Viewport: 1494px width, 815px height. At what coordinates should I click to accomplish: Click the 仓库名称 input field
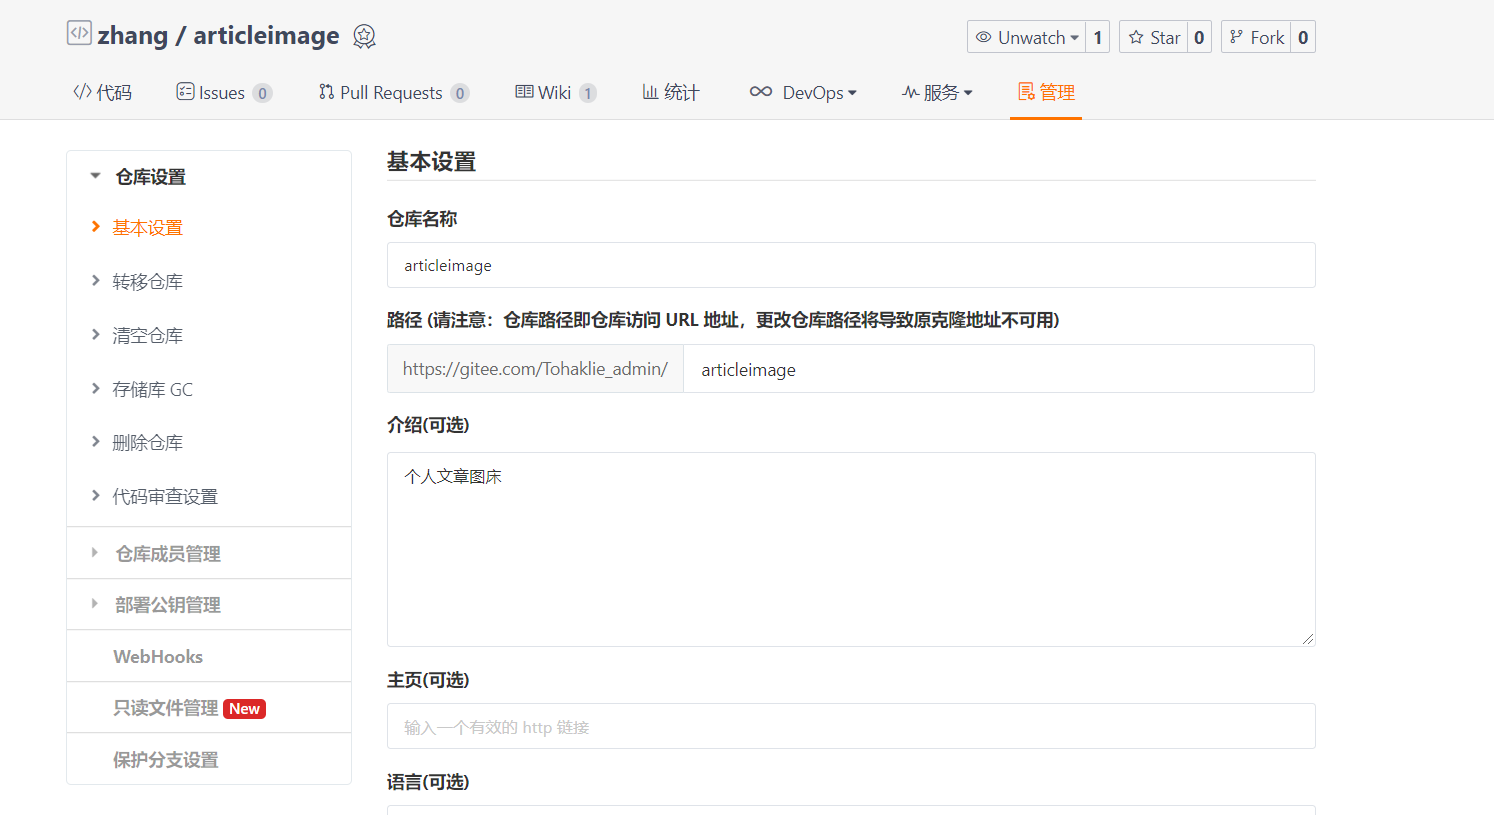tap(851, 265)
